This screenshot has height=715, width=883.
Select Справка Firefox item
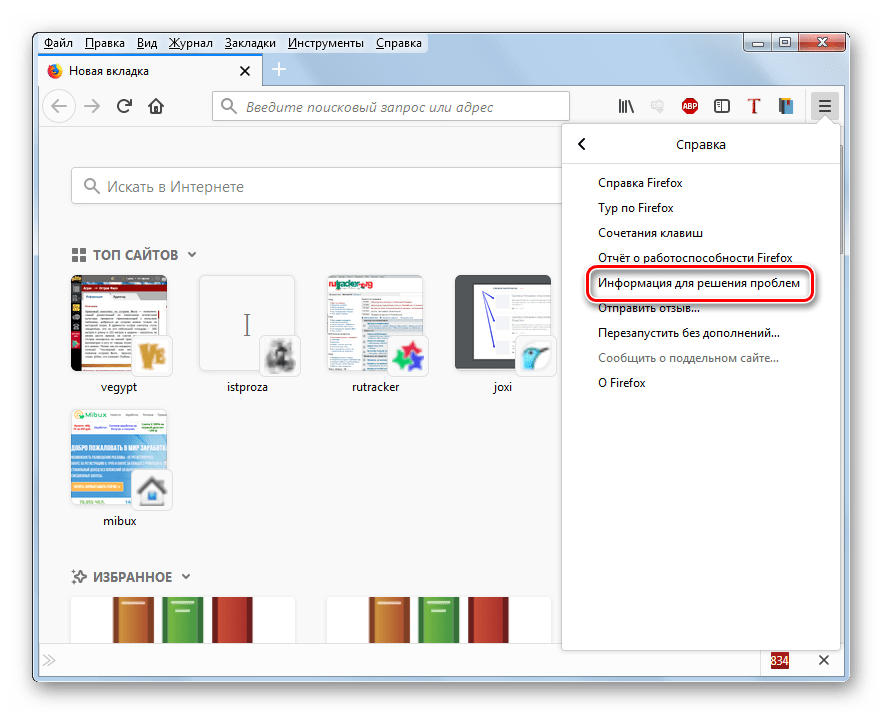[701, 182]
